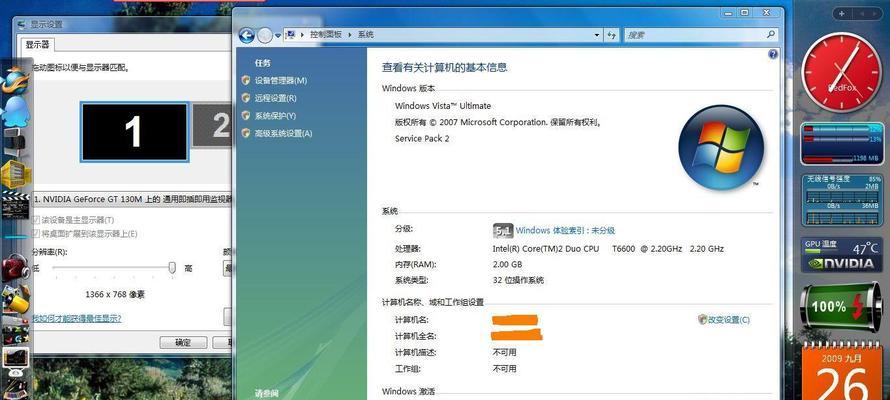Viewport: 890px width, 400px height.
Task: Click the 1366 x 768 像素 resolution text
Action: 115,294
